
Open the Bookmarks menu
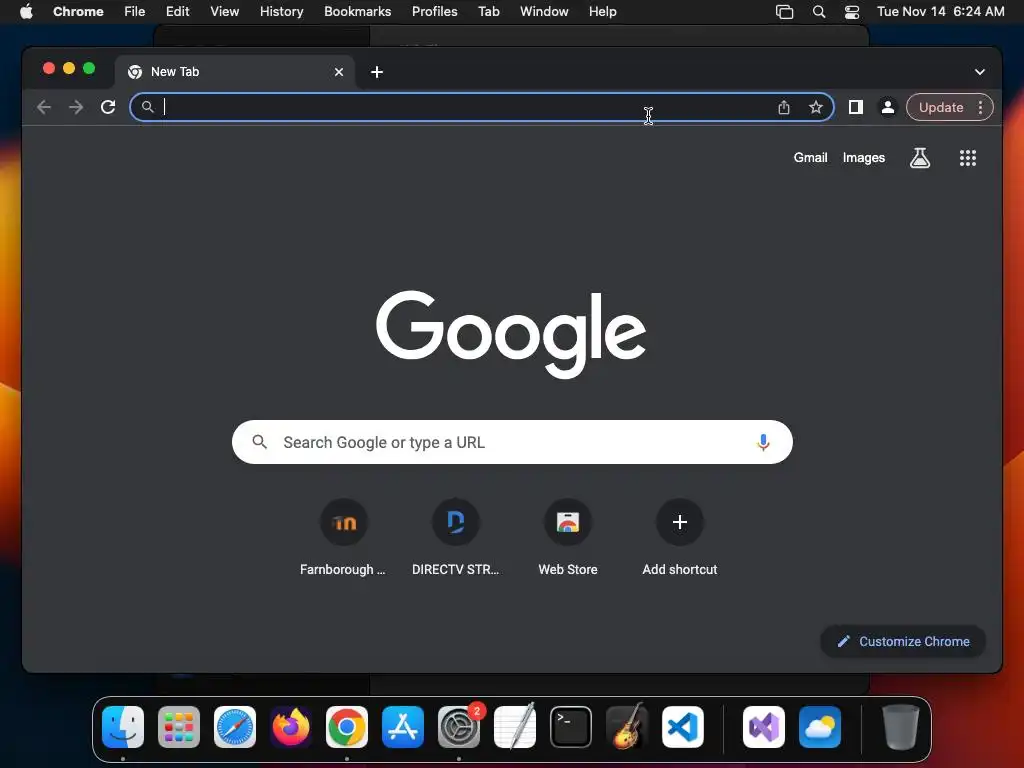pyautogui.click(x=357, y=12)
